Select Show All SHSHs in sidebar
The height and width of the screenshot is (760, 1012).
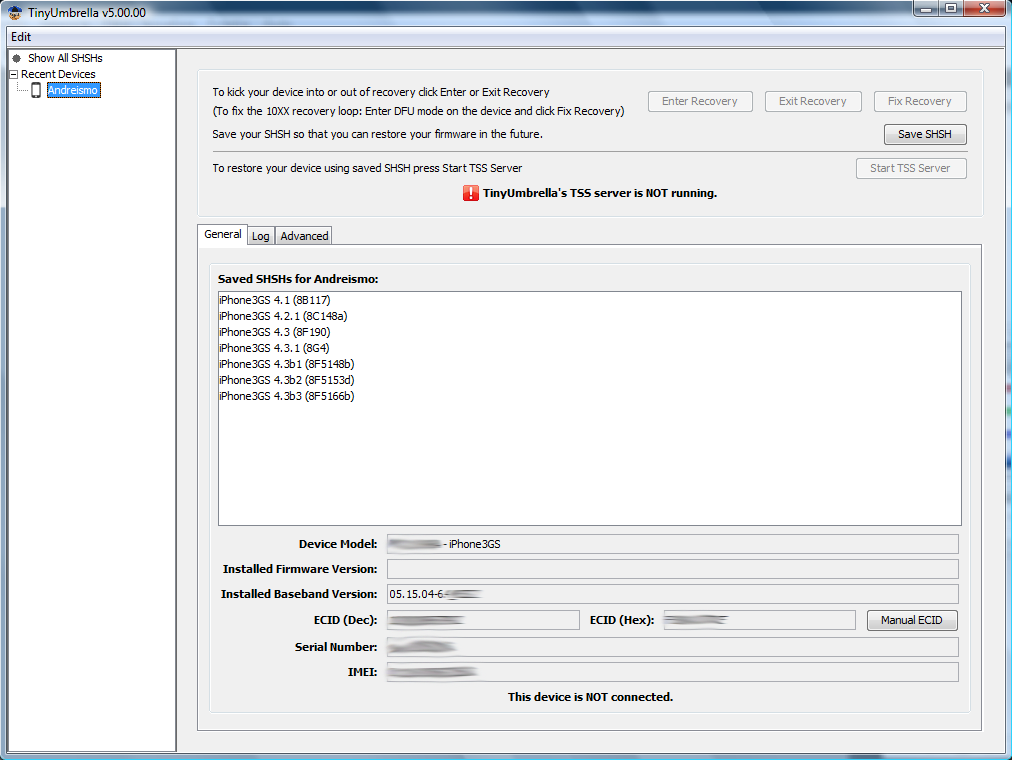(x=64, y=58)
